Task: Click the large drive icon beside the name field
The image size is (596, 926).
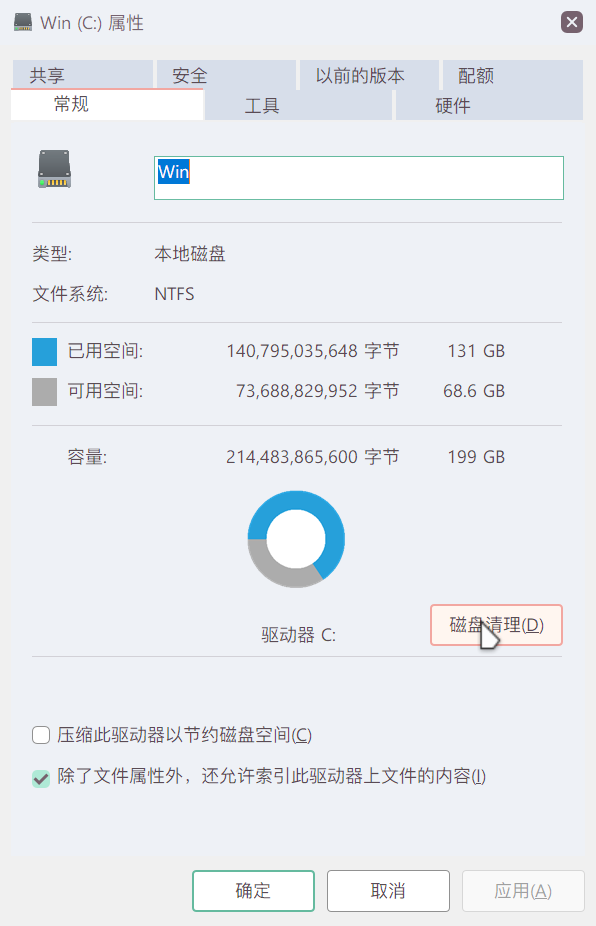Action: pos(54,169)
